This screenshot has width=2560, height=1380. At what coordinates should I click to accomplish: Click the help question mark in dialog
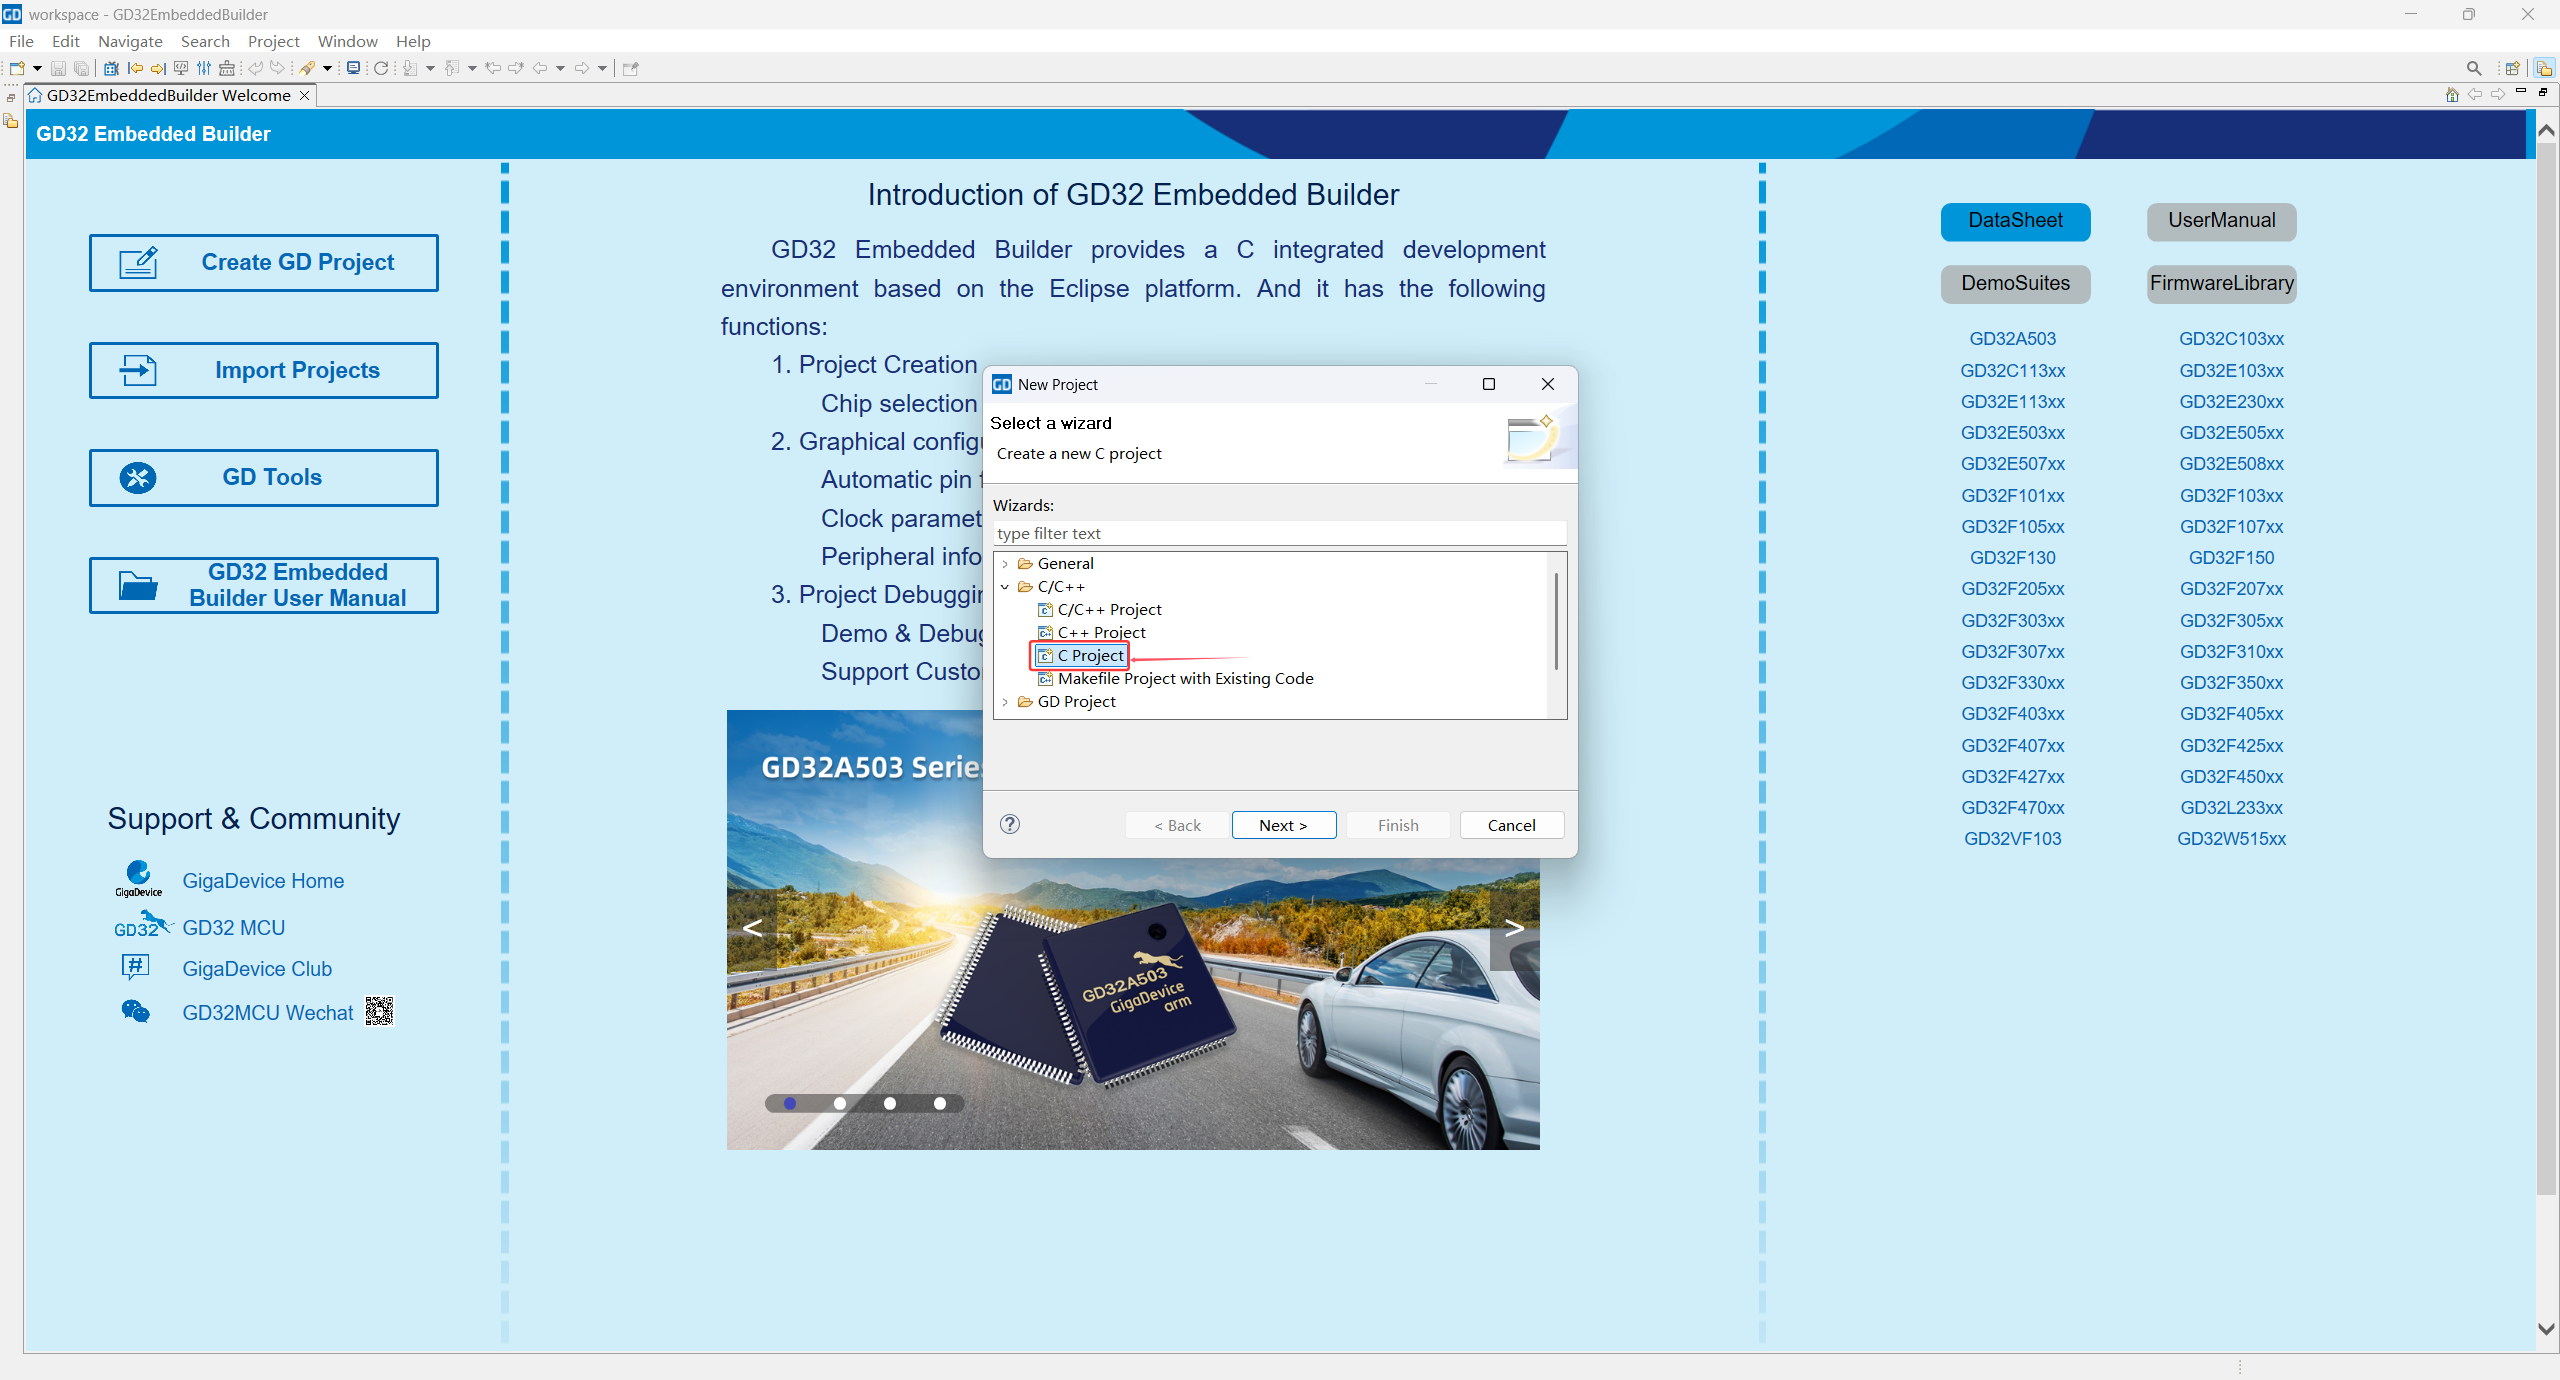pyautogui.click(x=1010, y=824)
